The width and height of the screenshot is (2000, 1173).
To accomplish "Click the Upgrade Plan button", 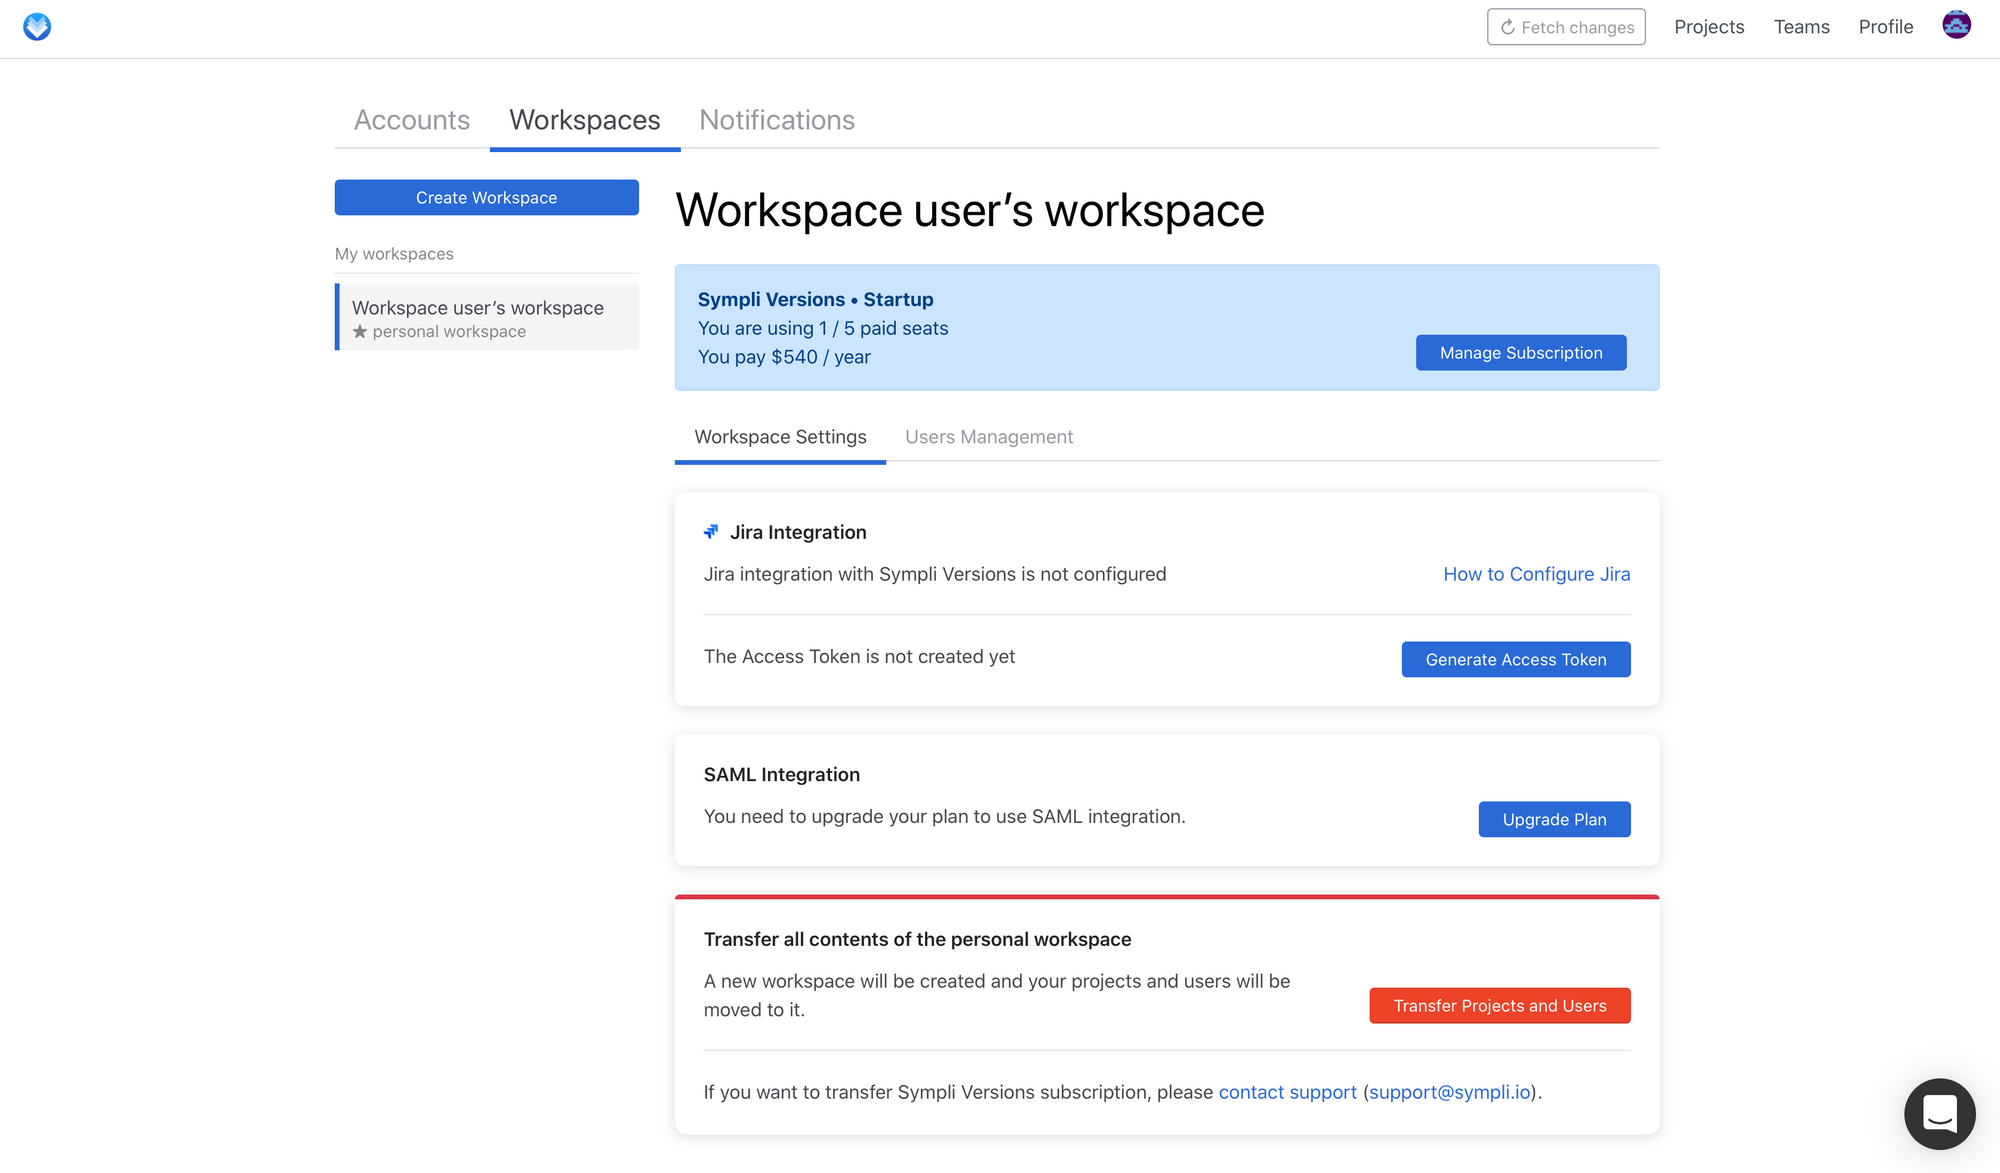I will (1554, 819).
